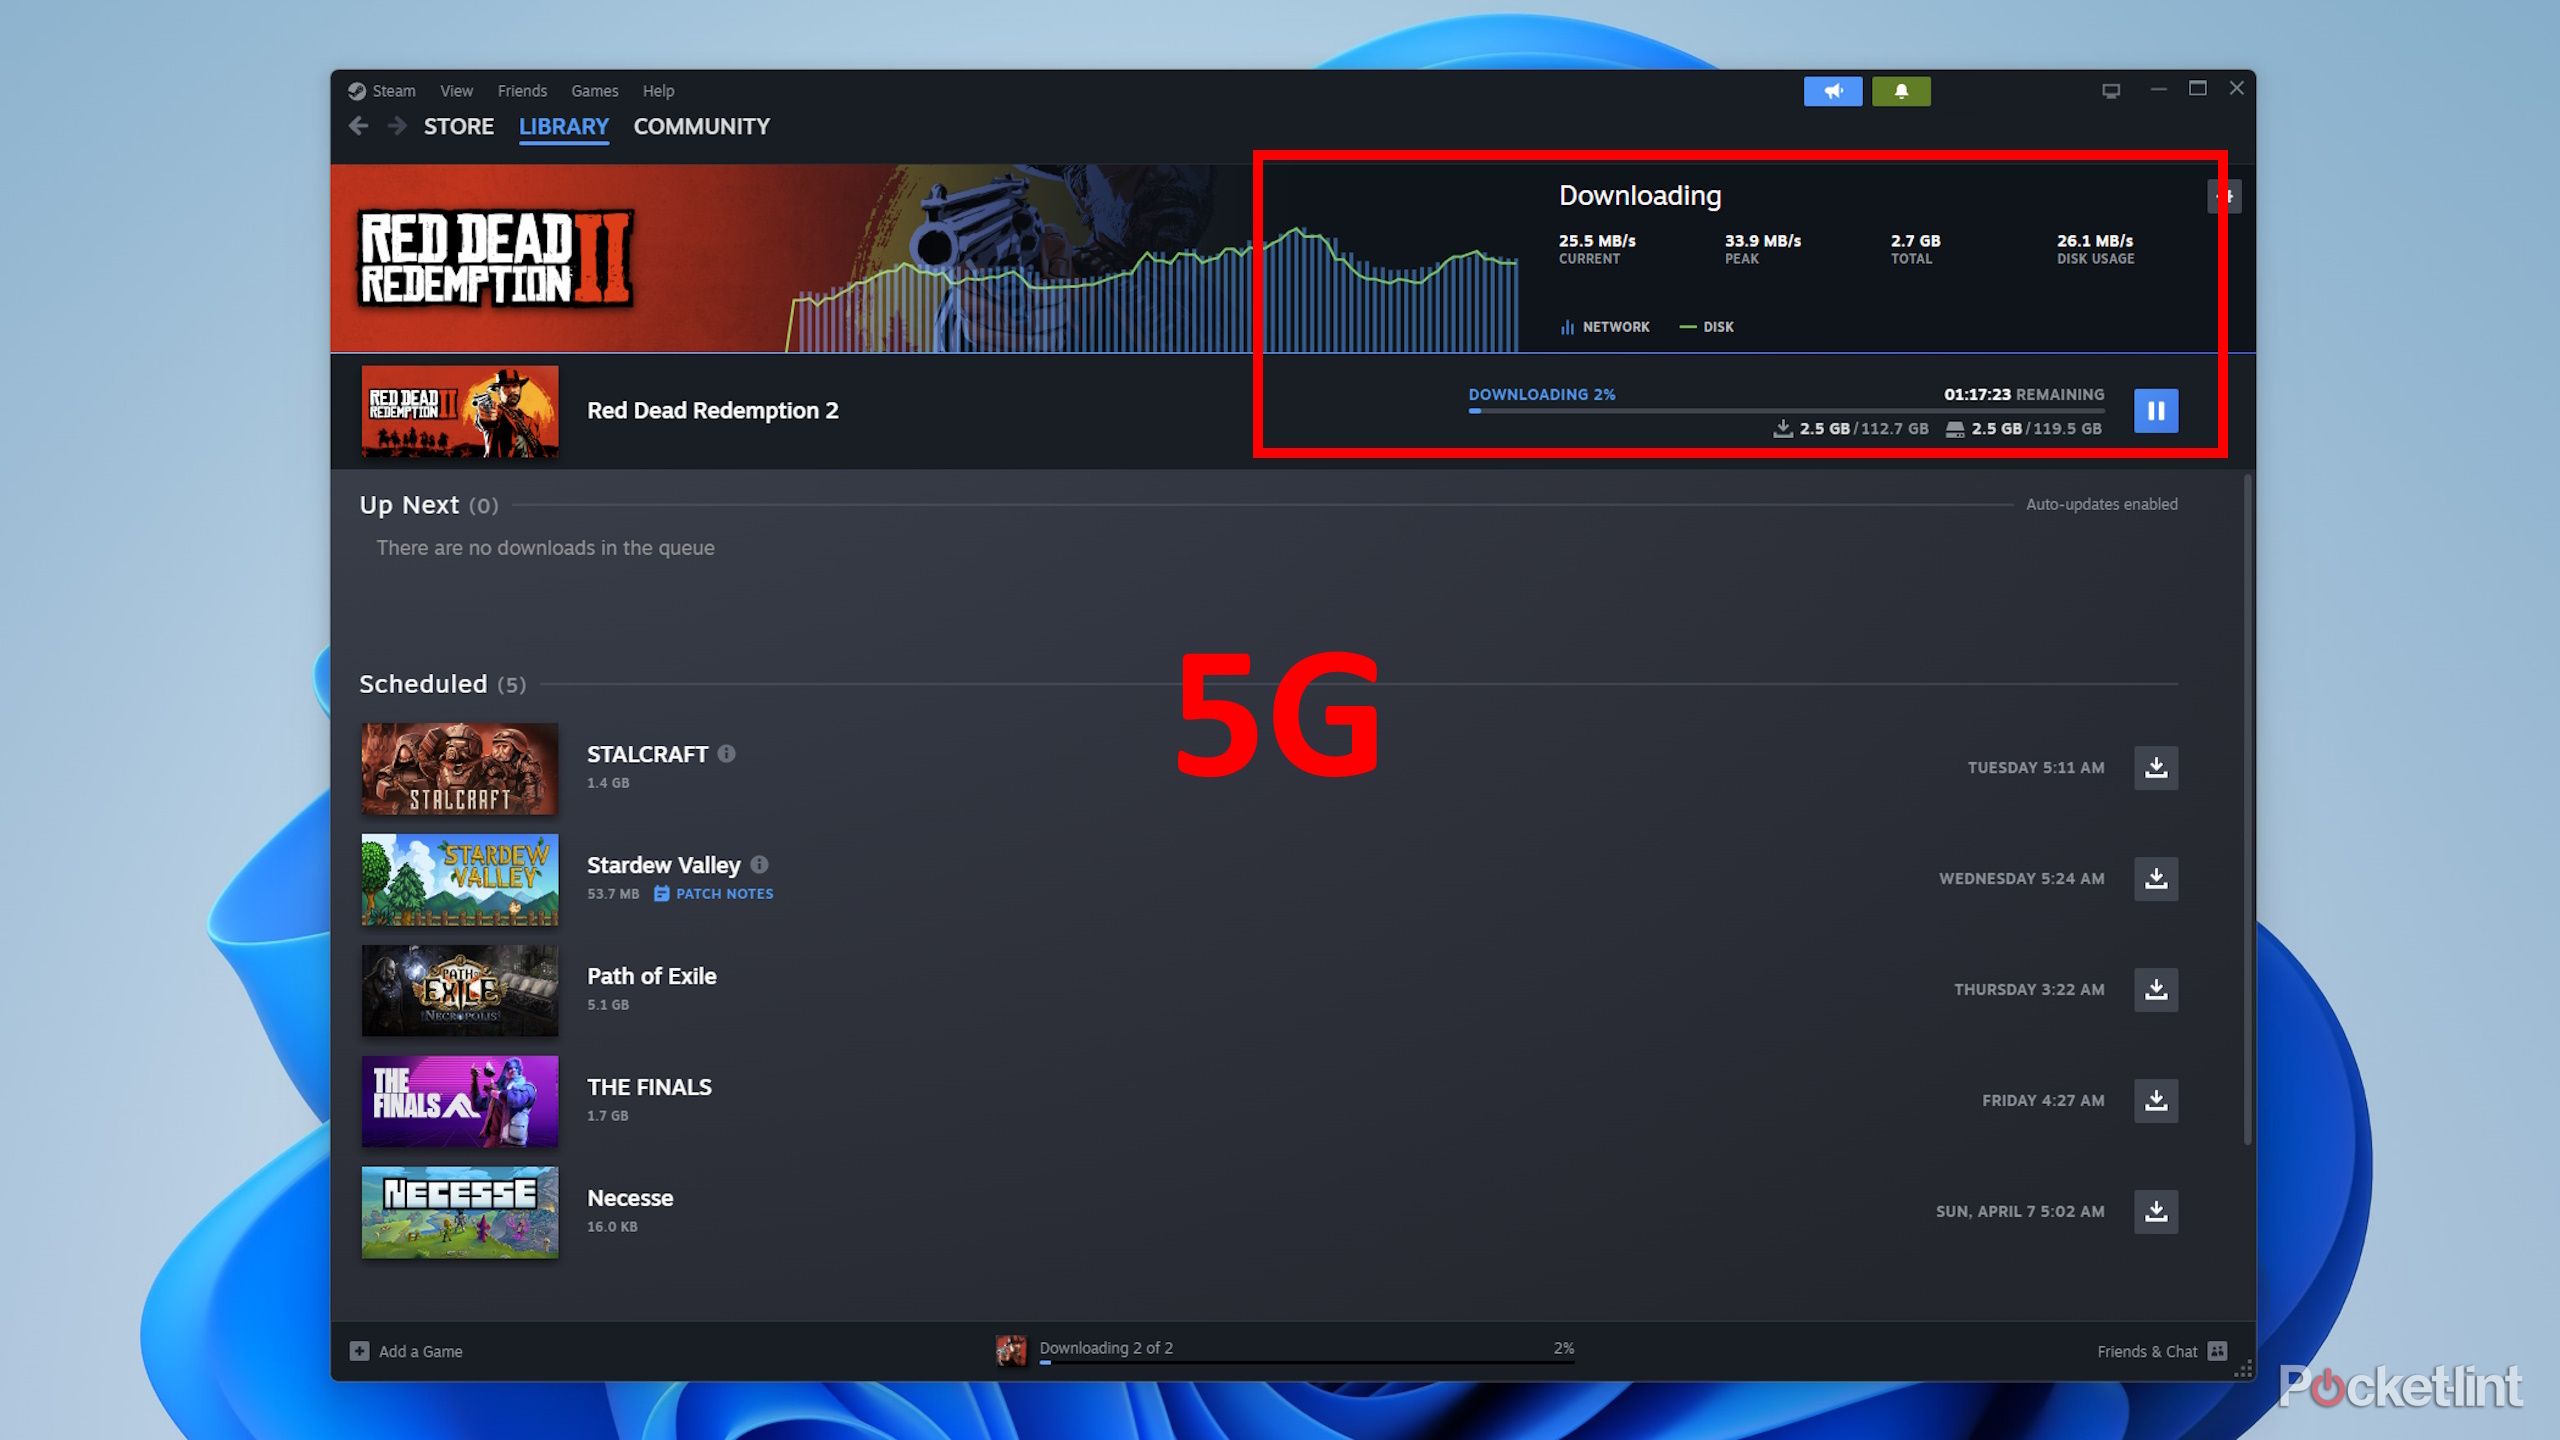Open PATCH NOTES for Stardew Valley
Viewport: 2560px width, 1440px height.
click(722, 893)
